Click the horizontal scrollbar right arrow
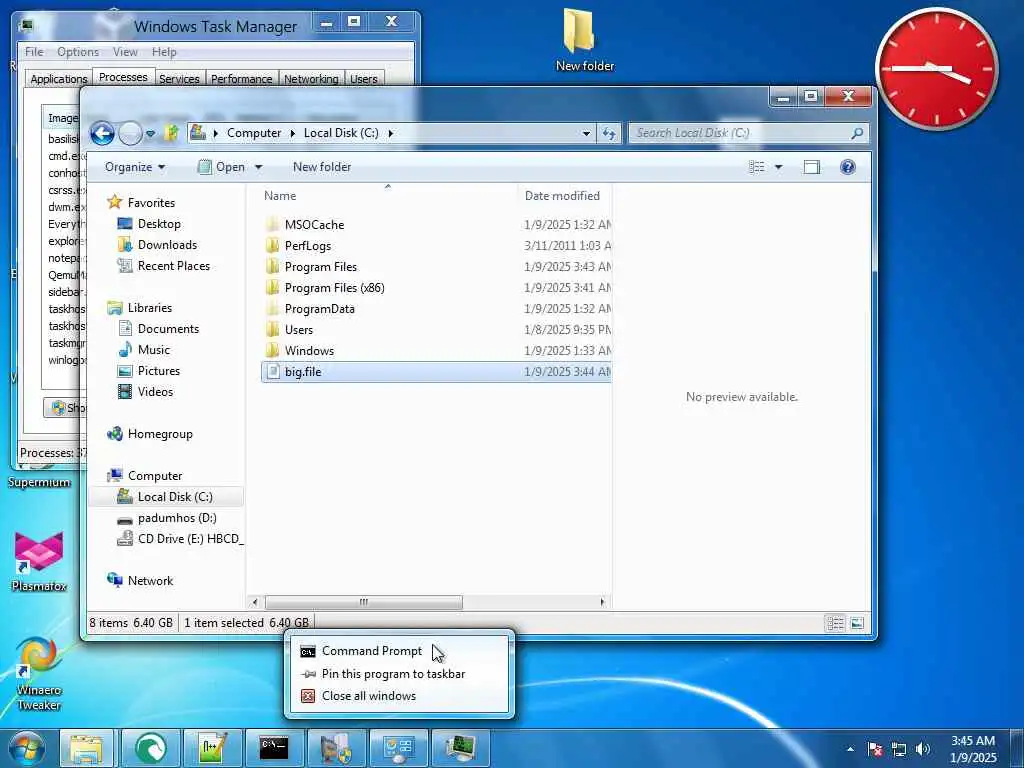The height and width of the screenshot is (768, 1024). tap(601, 602)
